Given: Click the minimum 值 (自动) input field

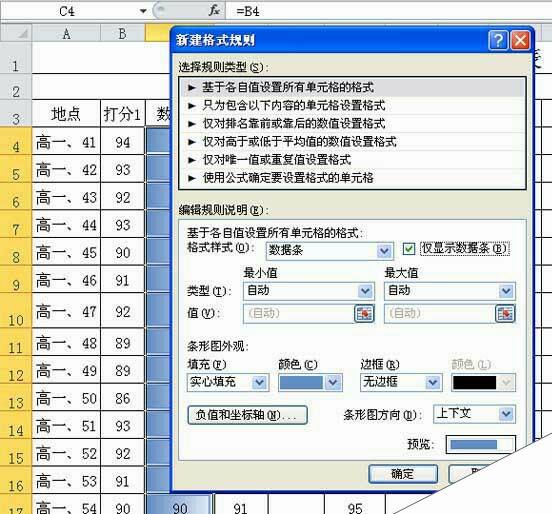Looking at the screenshot, I should click(x=299, y=313).
